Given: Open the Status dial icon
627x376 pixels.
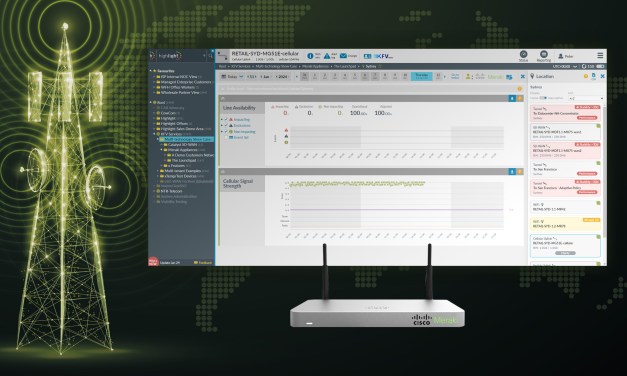Looking at the screenshot, I should tap(523, 54).
